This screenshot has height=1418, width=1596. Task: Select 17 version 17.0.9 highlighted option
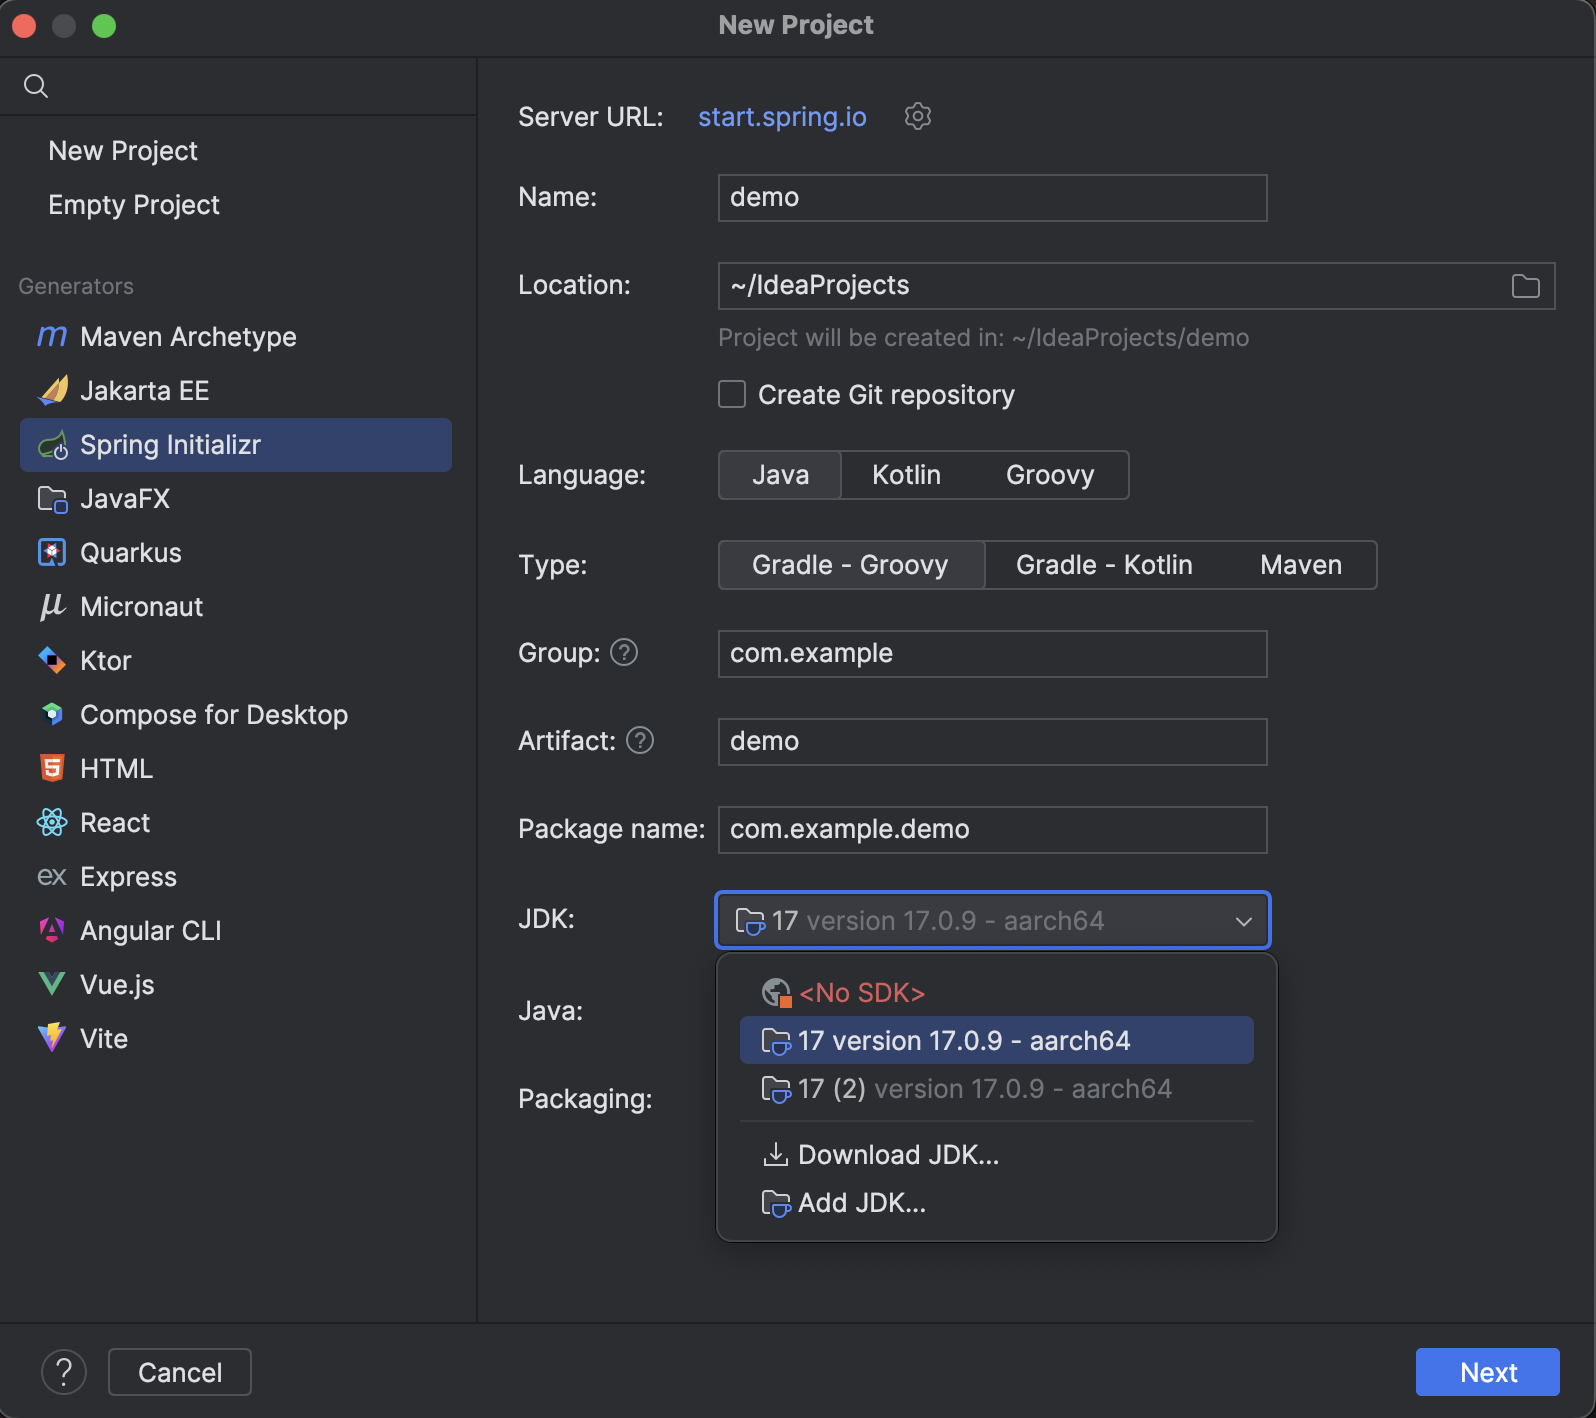pyautogui.click(x=996, y=1041)
